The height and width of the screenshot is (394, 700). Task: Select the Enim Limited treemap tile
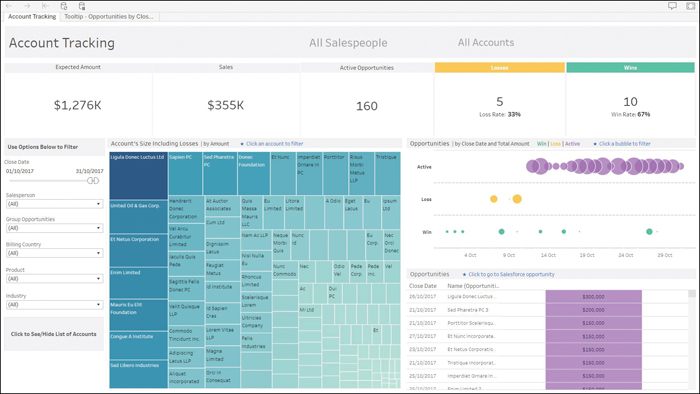pos(138,283)
